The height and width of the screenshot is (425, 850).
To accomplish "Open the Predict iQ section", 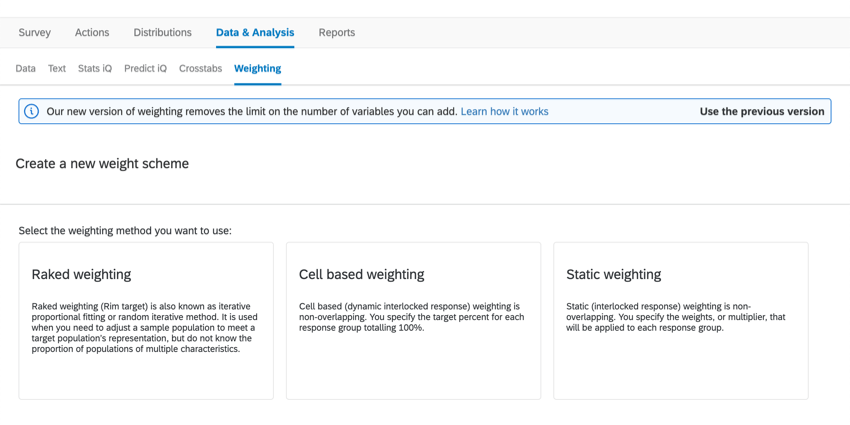I will (145, 68).
